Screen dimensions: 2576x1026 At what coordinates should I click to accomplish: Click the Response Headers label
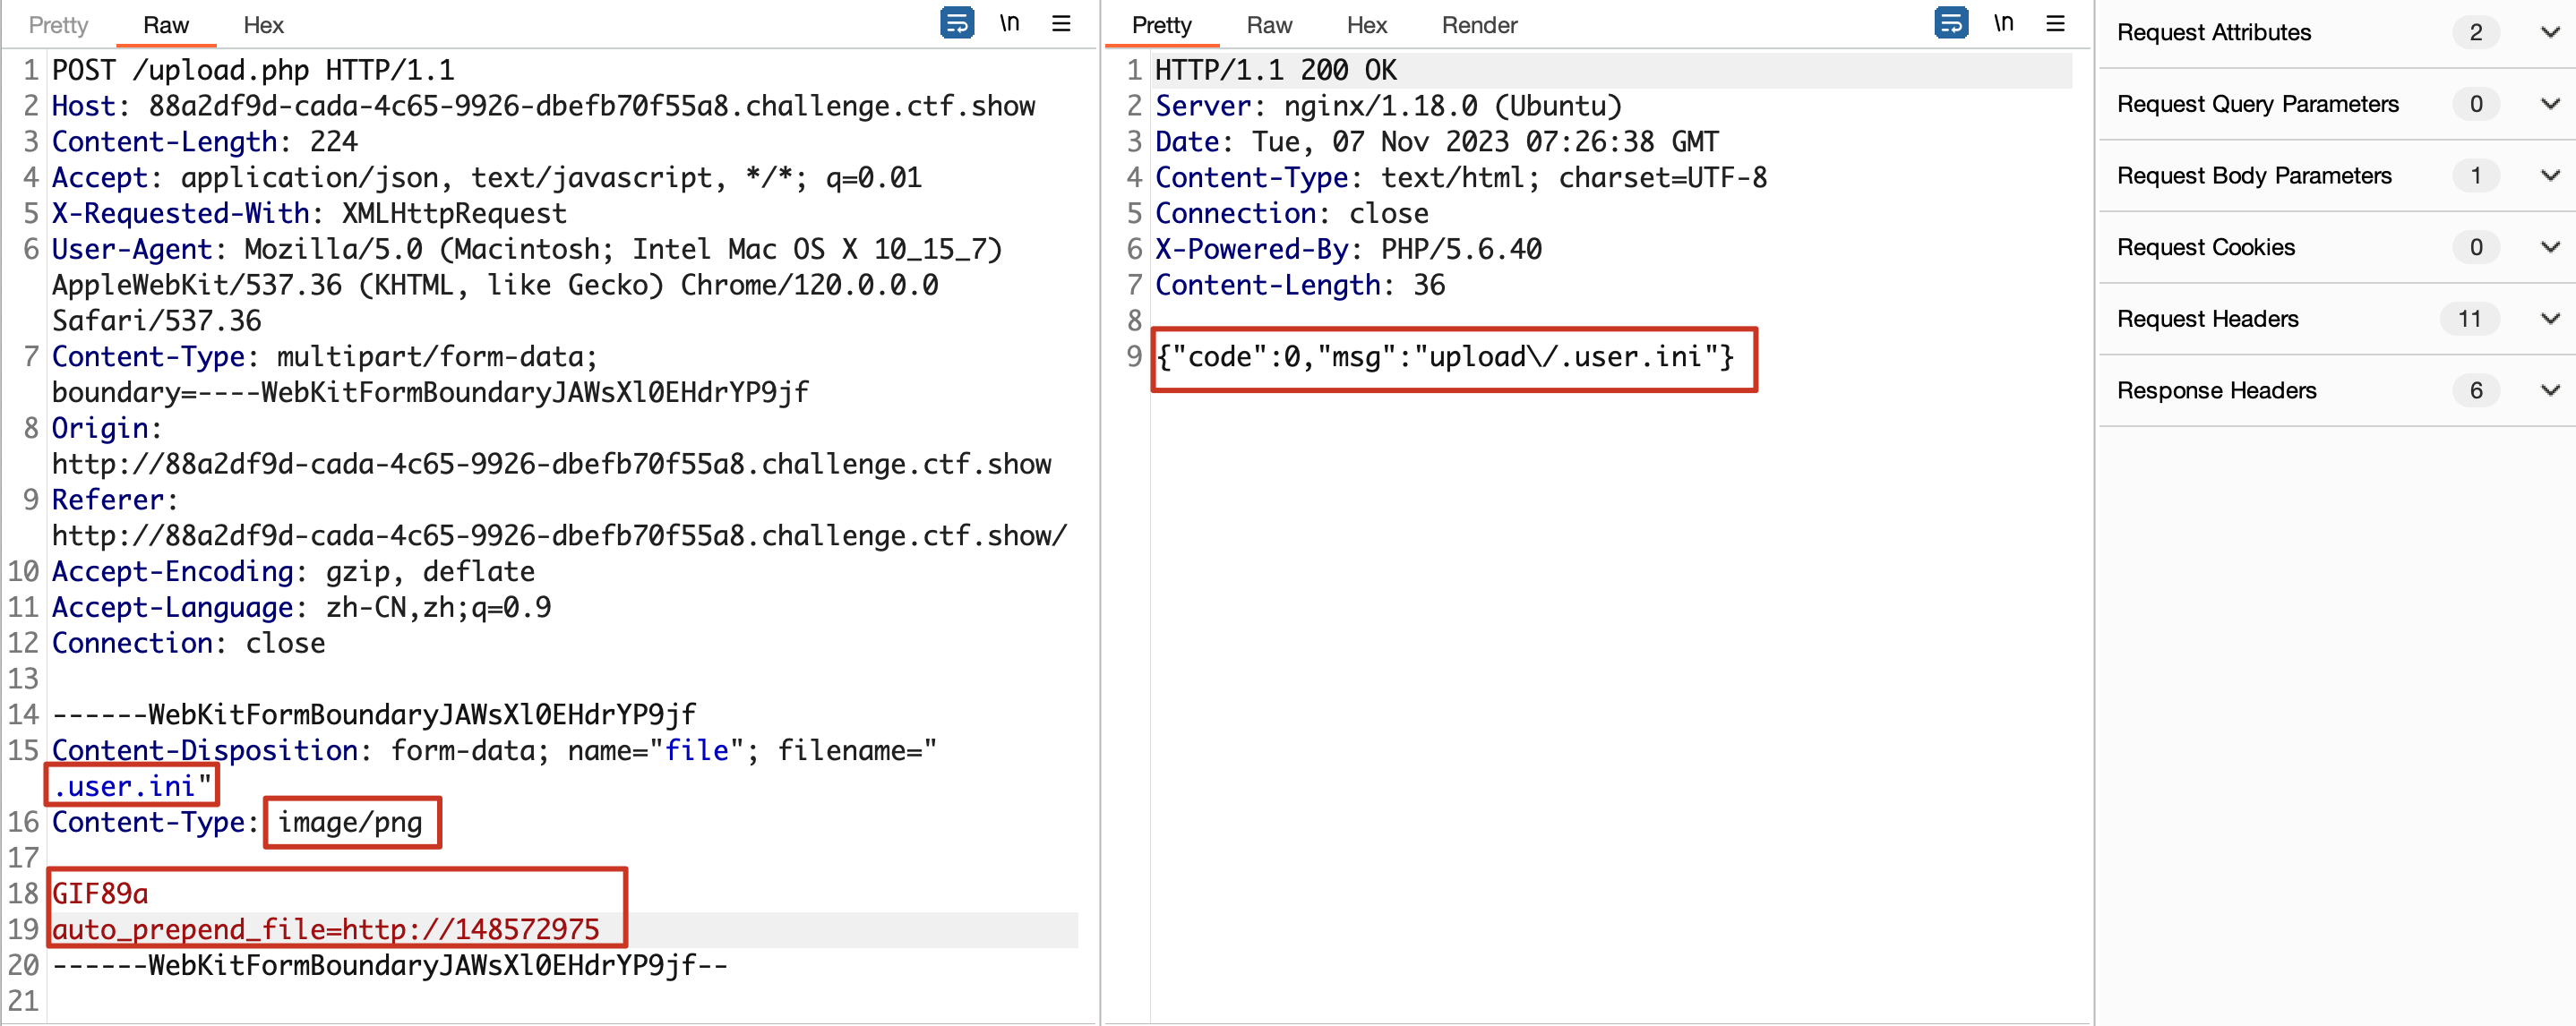coord(2217,390)
